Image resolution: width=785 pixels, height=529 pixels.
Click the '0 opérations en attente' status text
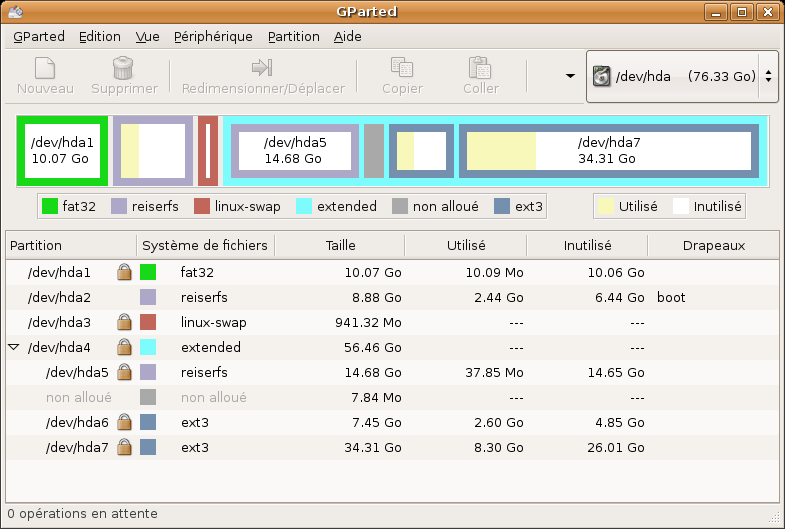83,514
